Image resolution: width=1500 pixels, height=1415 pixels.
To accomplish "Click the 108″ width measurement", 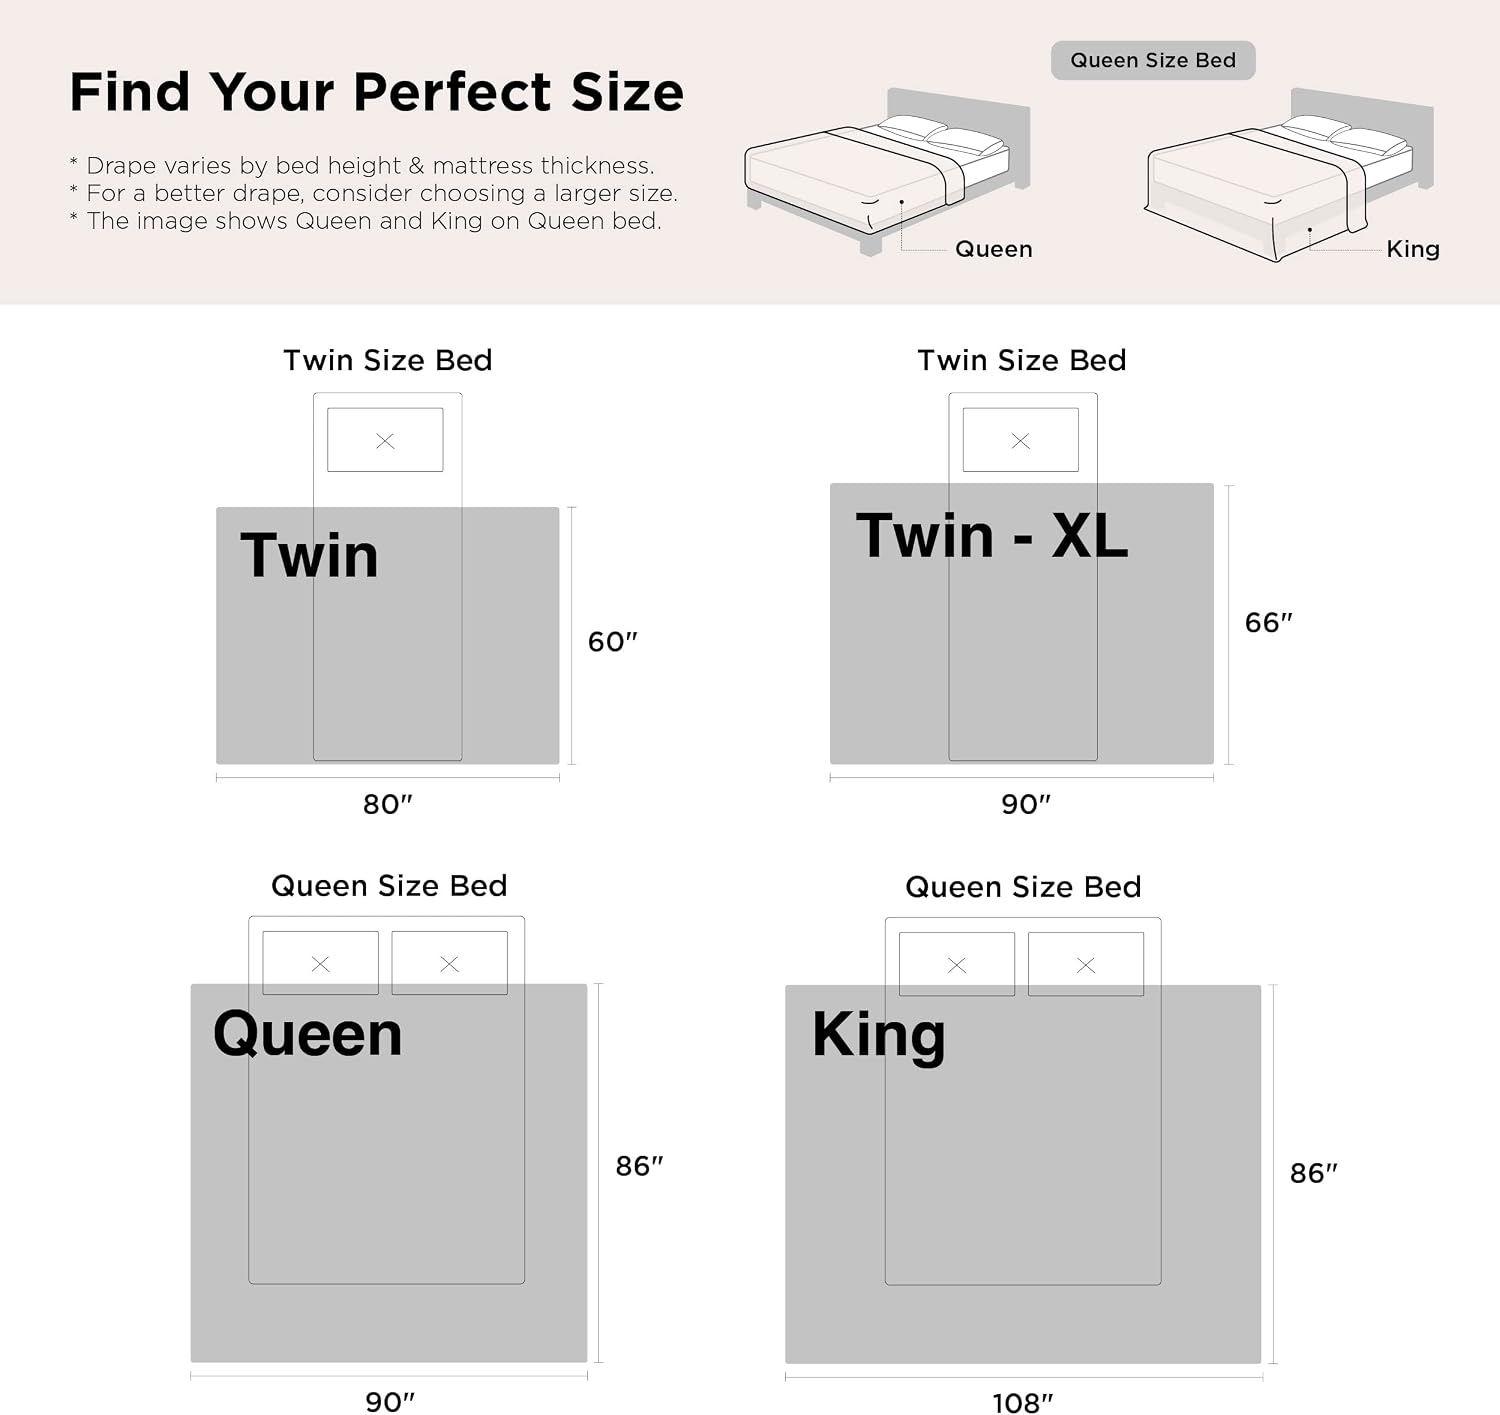I will pyautogui.click(x=1023, y=1403).
